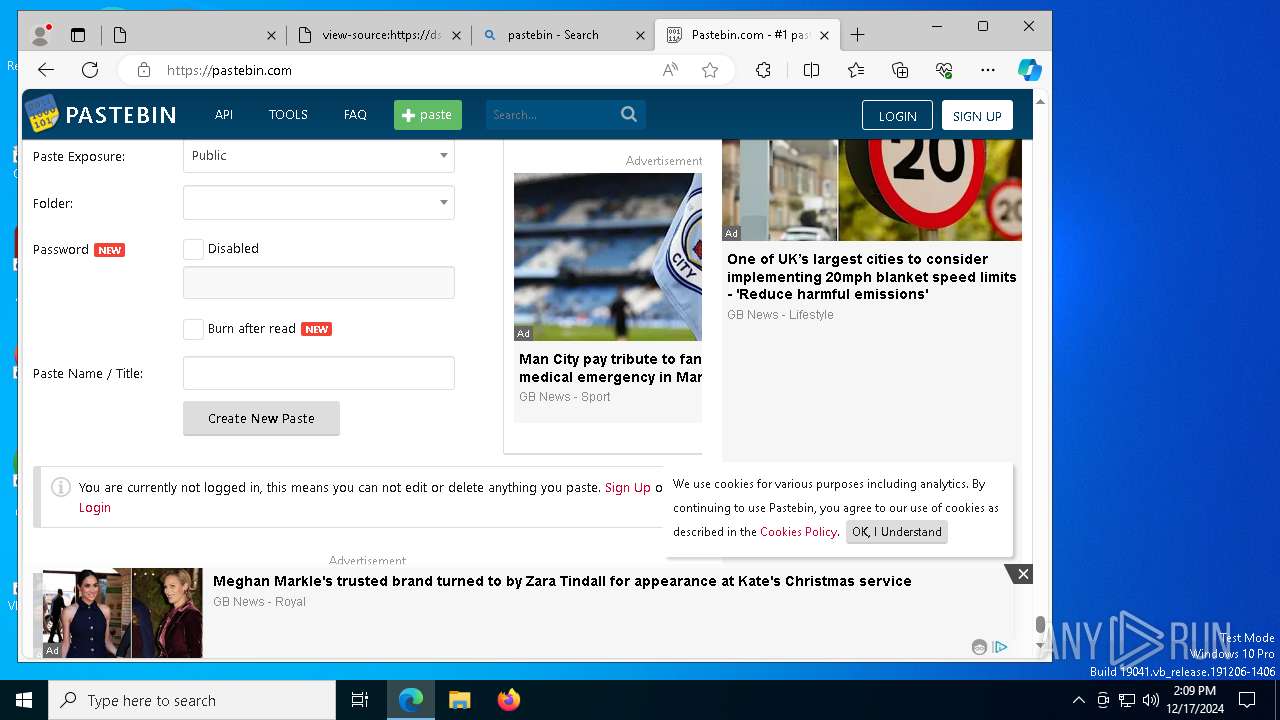
Task: Click the Paste Name / Title field
Action: (318, 373)
